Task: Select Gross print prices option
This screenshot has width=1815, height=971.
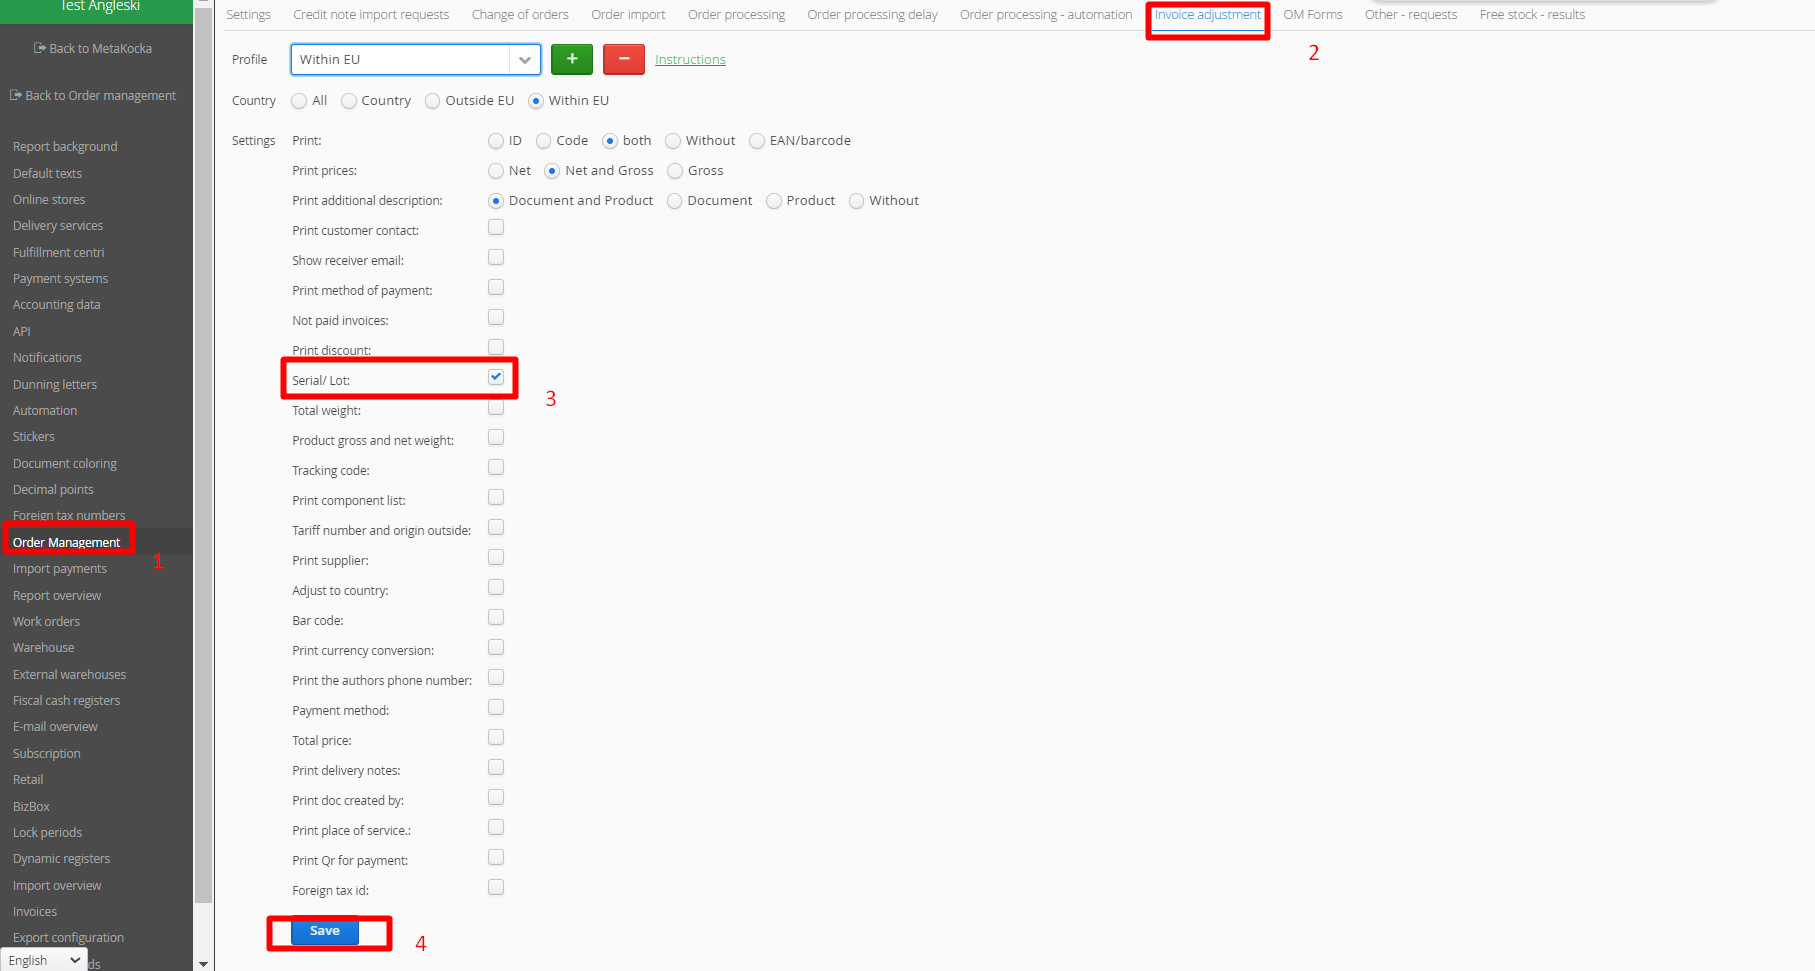Action: pos(675,171)
